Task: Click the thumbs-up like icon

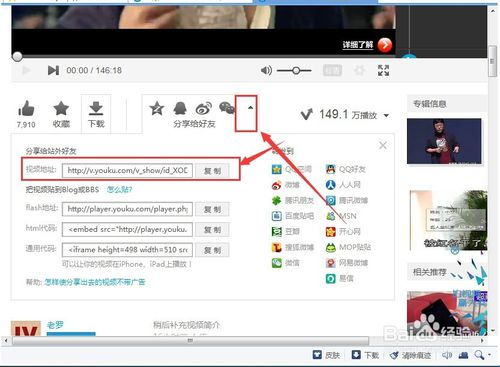Action: pyautogui.click(x=26, y=108)
